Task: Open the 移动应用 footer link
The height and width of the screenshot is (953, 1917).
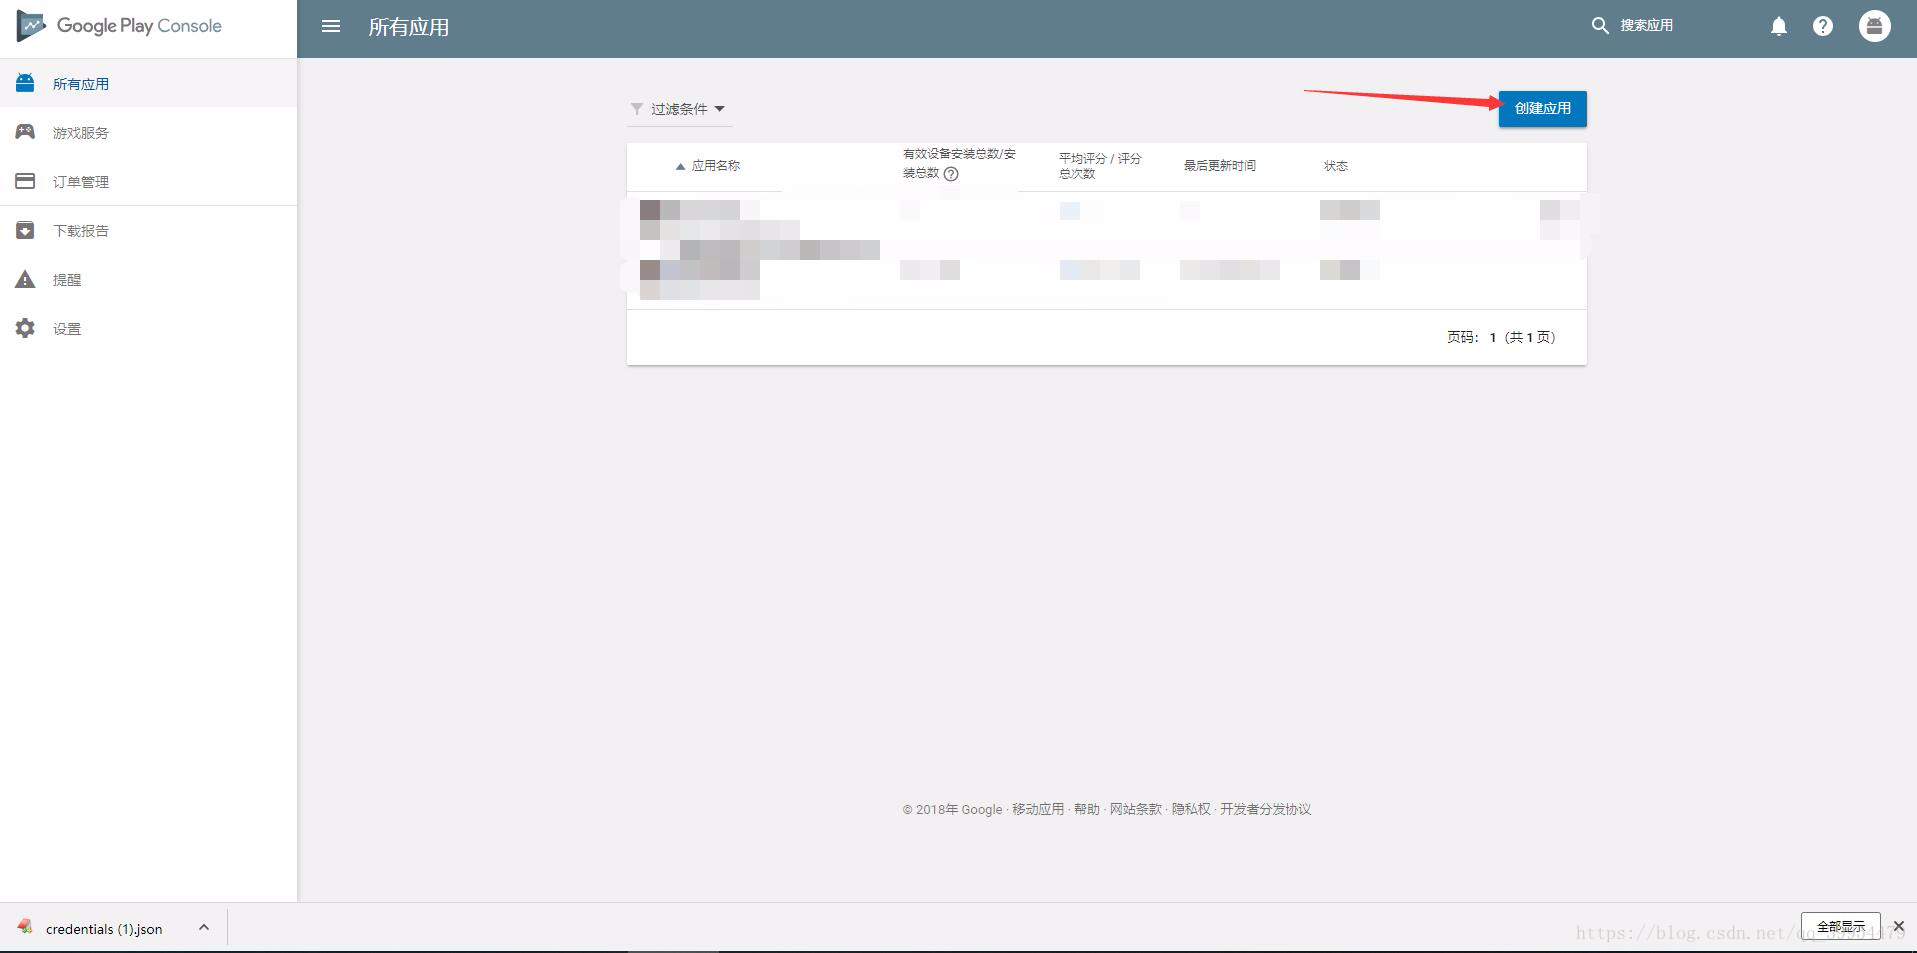Action: (x=1038, y=809)
